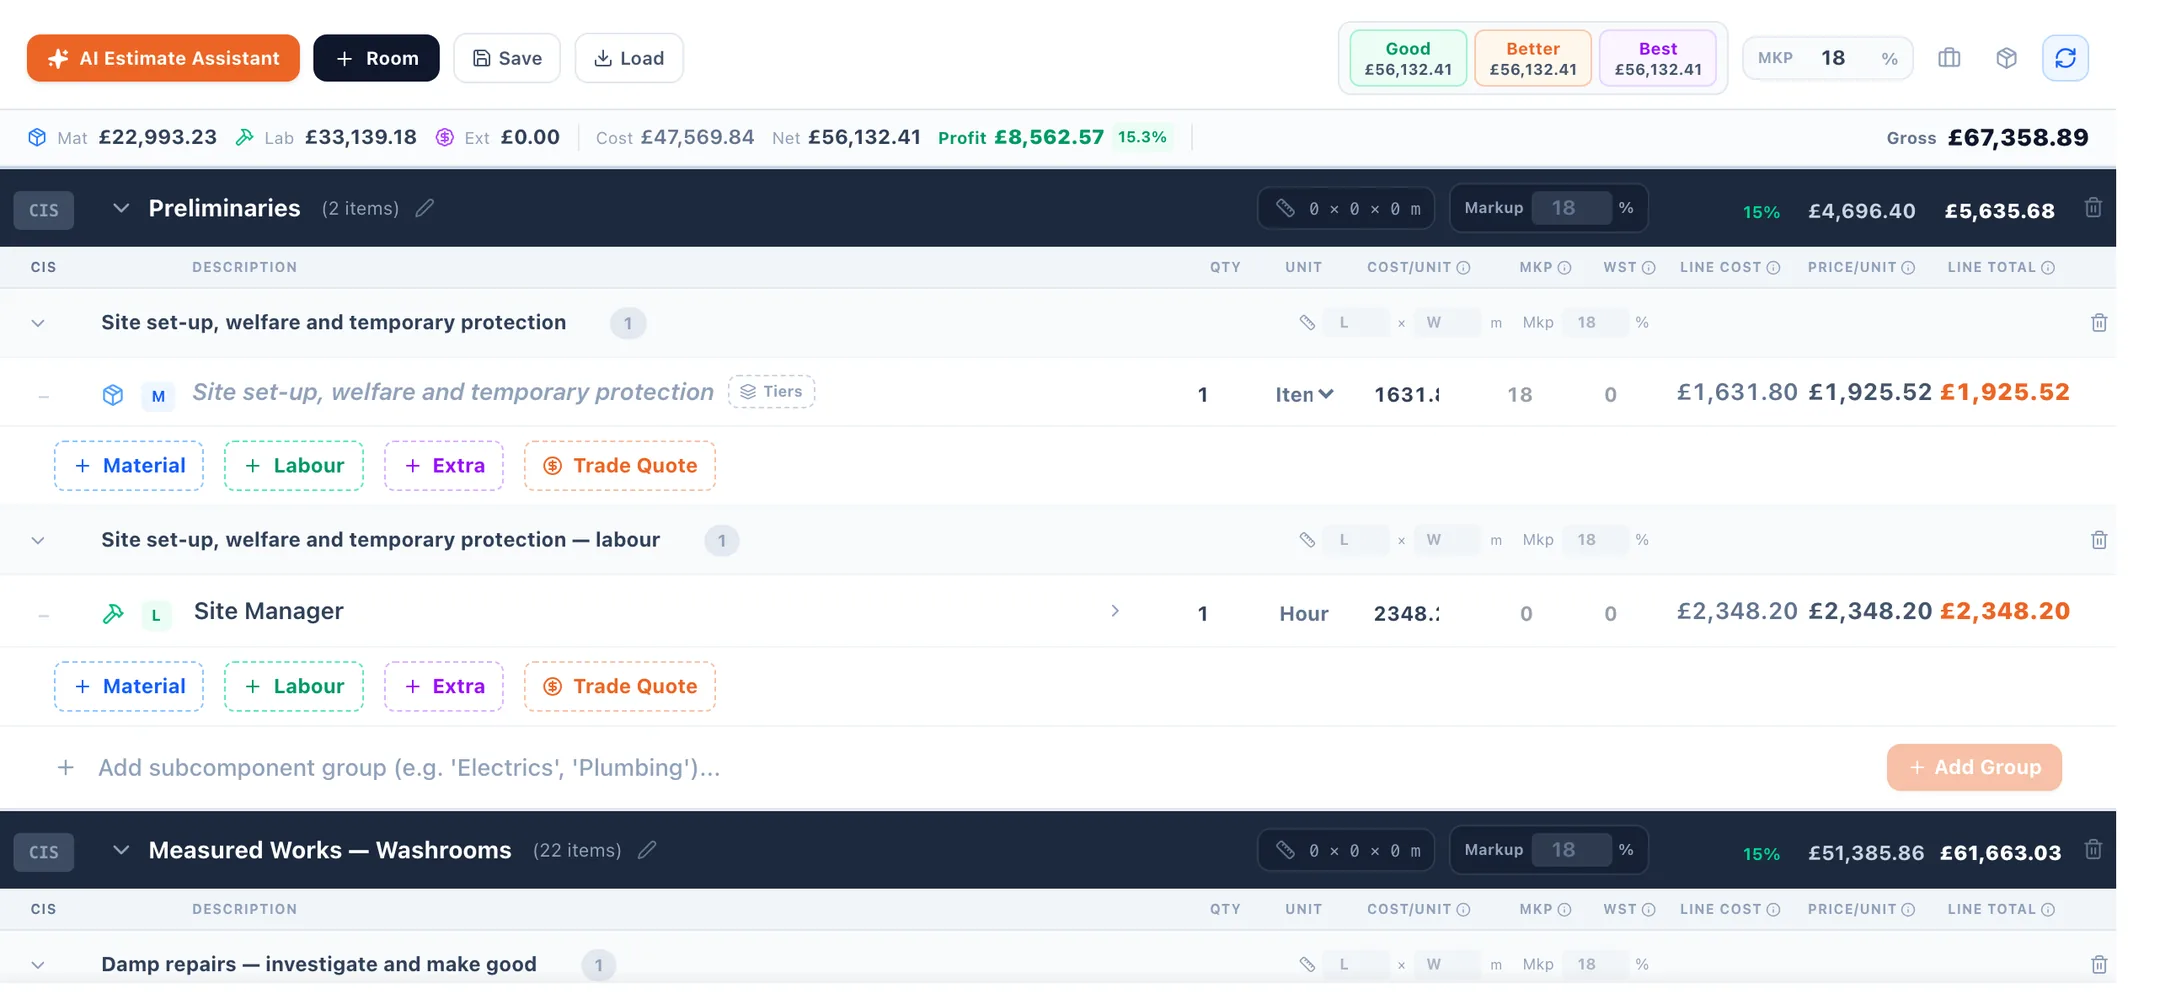Edit Preliminaries section Markup field
Viewport: 2160px width, 993px height.
(1570, 208)
